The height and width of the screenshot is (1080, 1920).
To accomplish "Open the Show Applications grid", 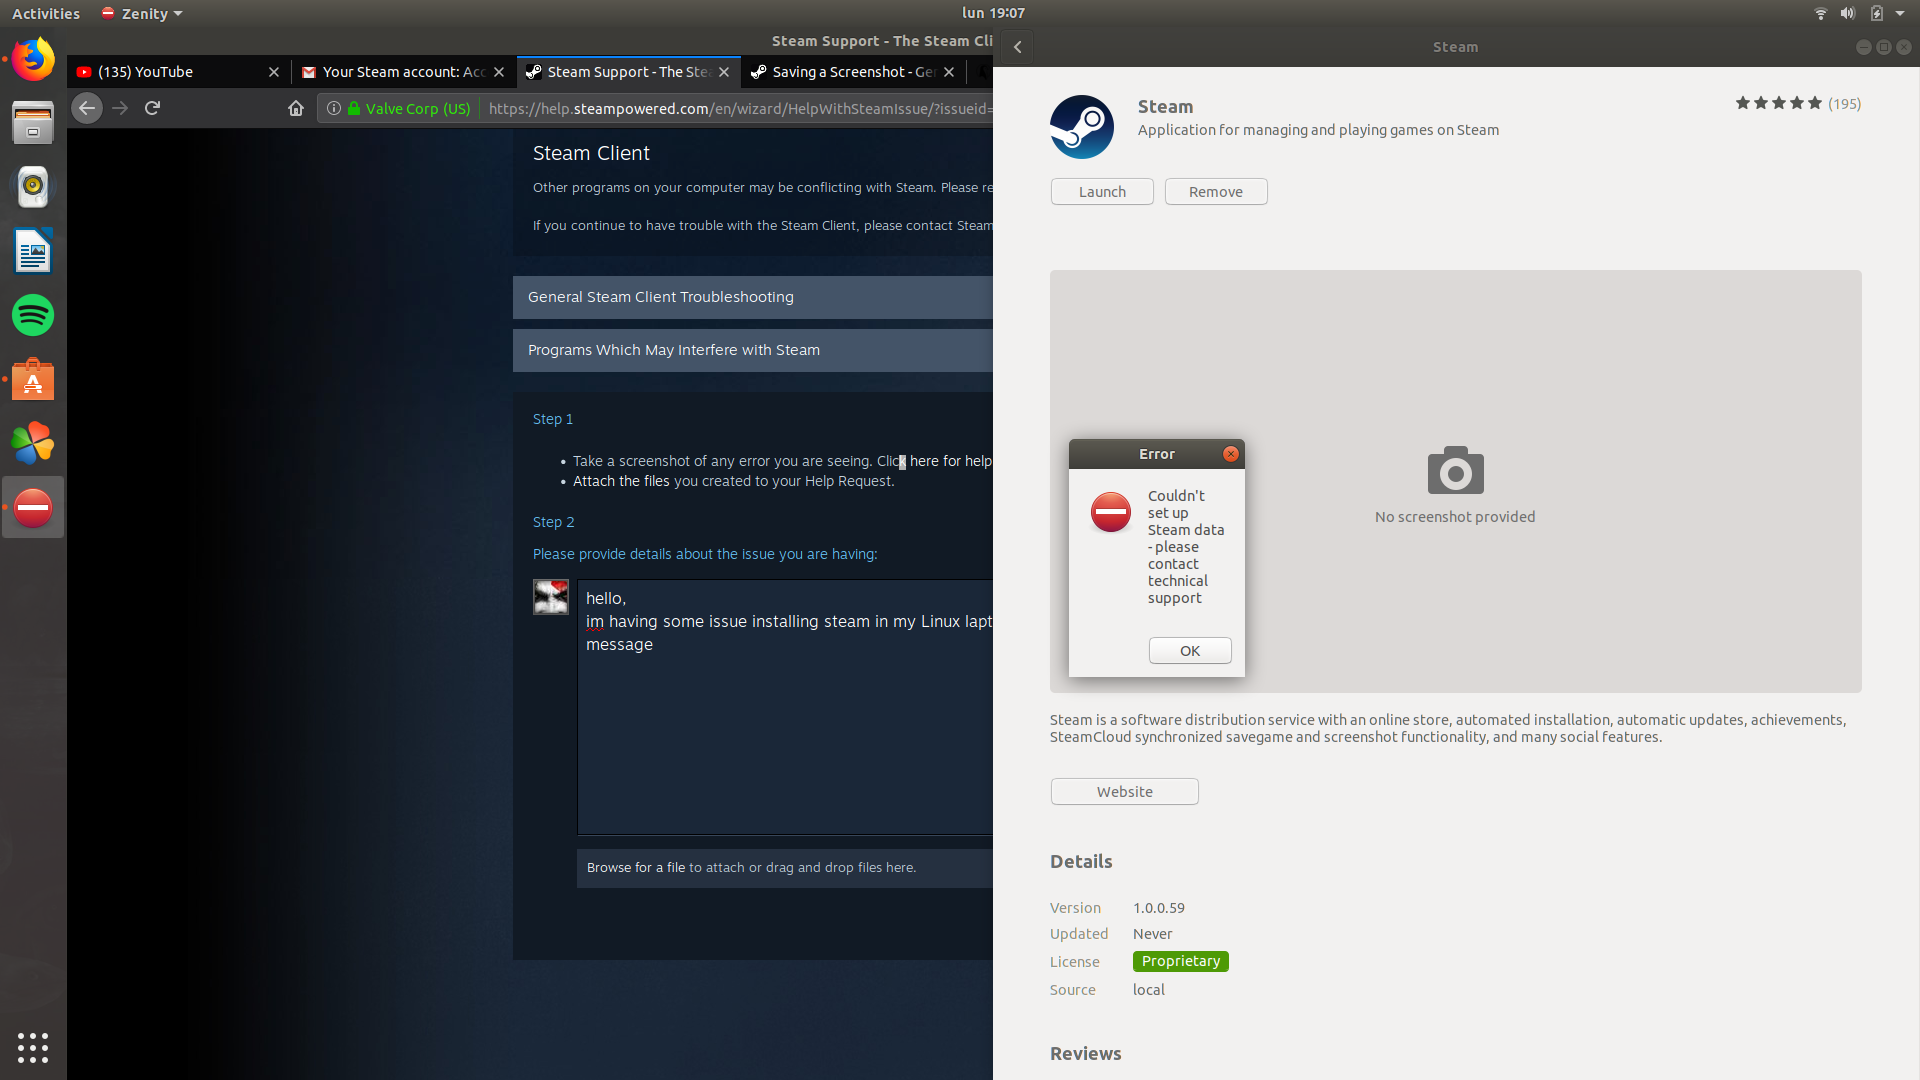I will [33, 1048].
